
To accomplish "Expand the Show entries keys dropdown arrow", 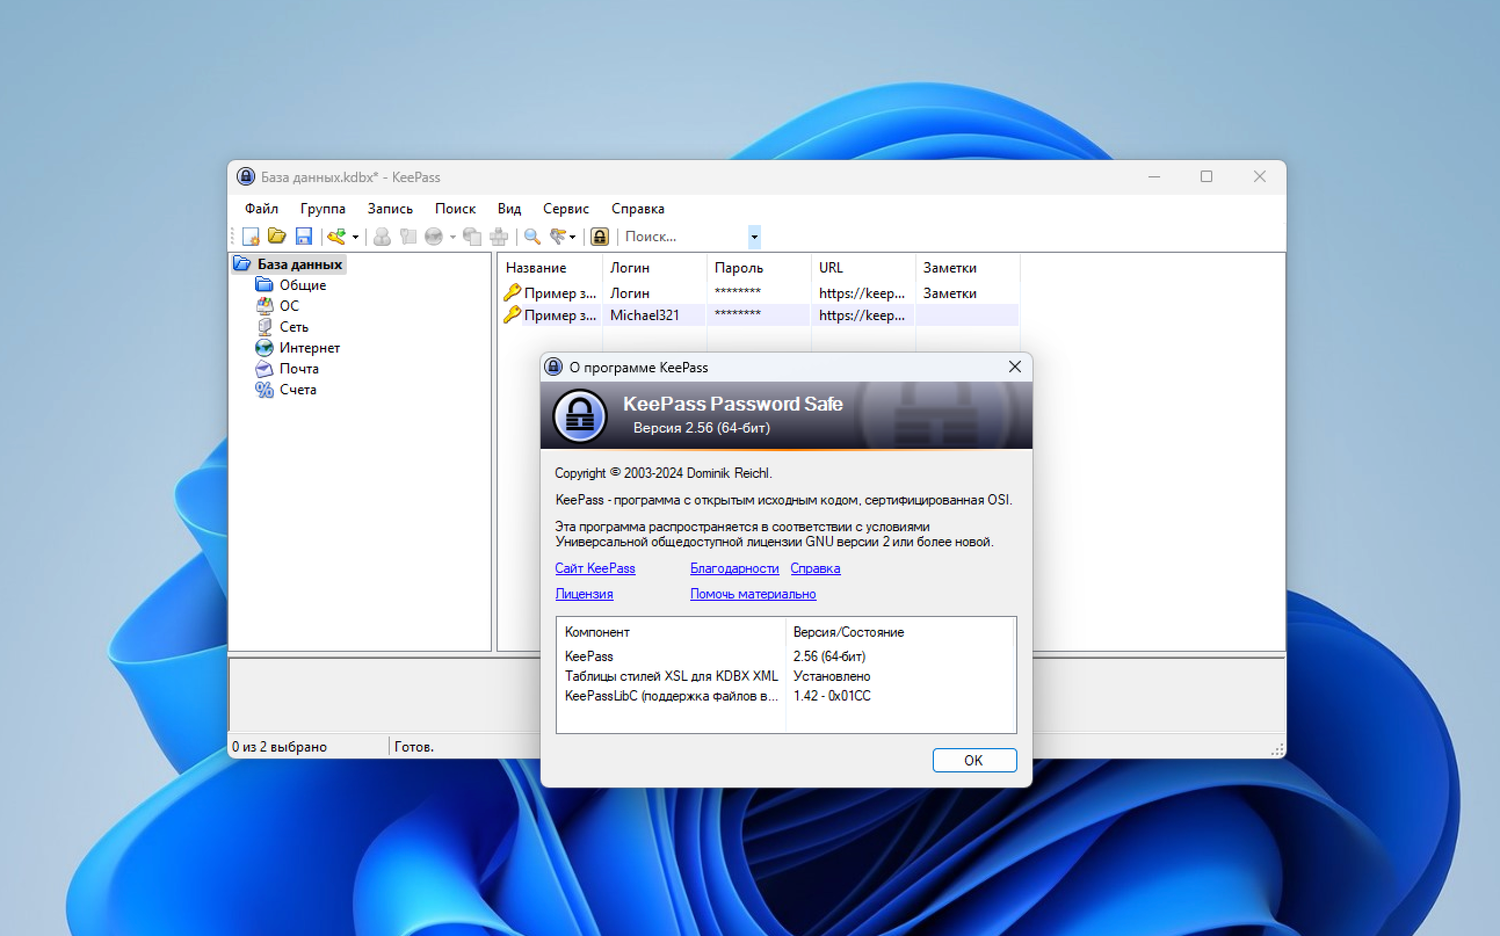I will [x=573, y=237].
